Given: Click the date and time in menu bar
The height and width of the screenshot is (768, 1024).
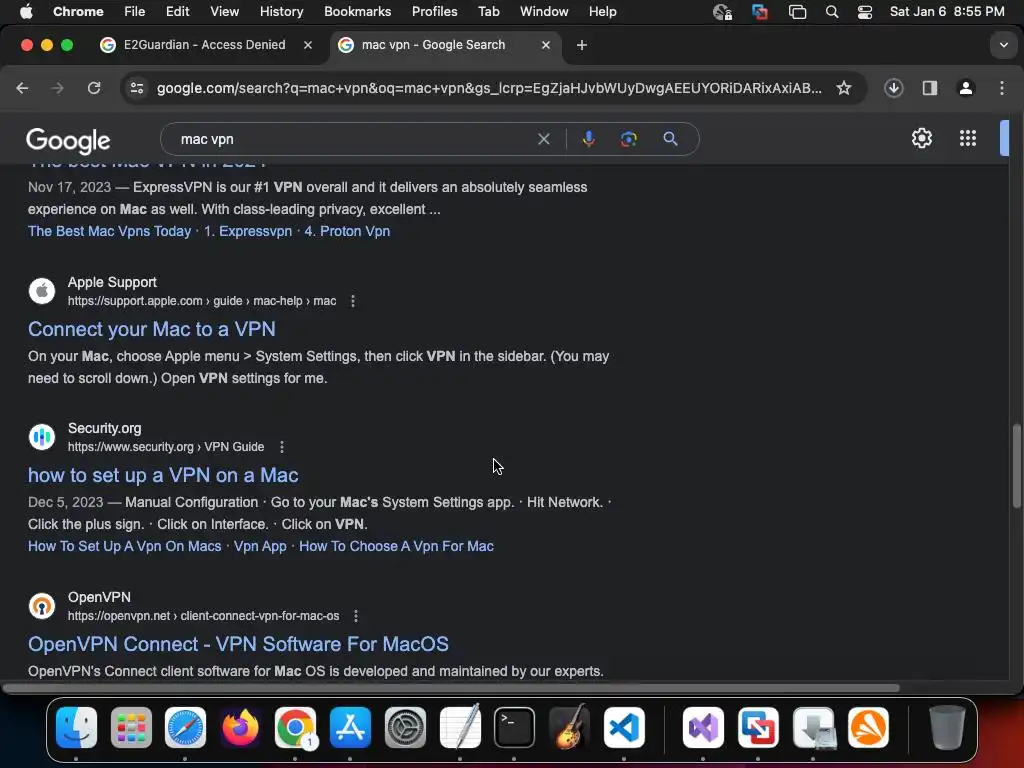Looking at the screenshot, I should [x=947, y=12].
